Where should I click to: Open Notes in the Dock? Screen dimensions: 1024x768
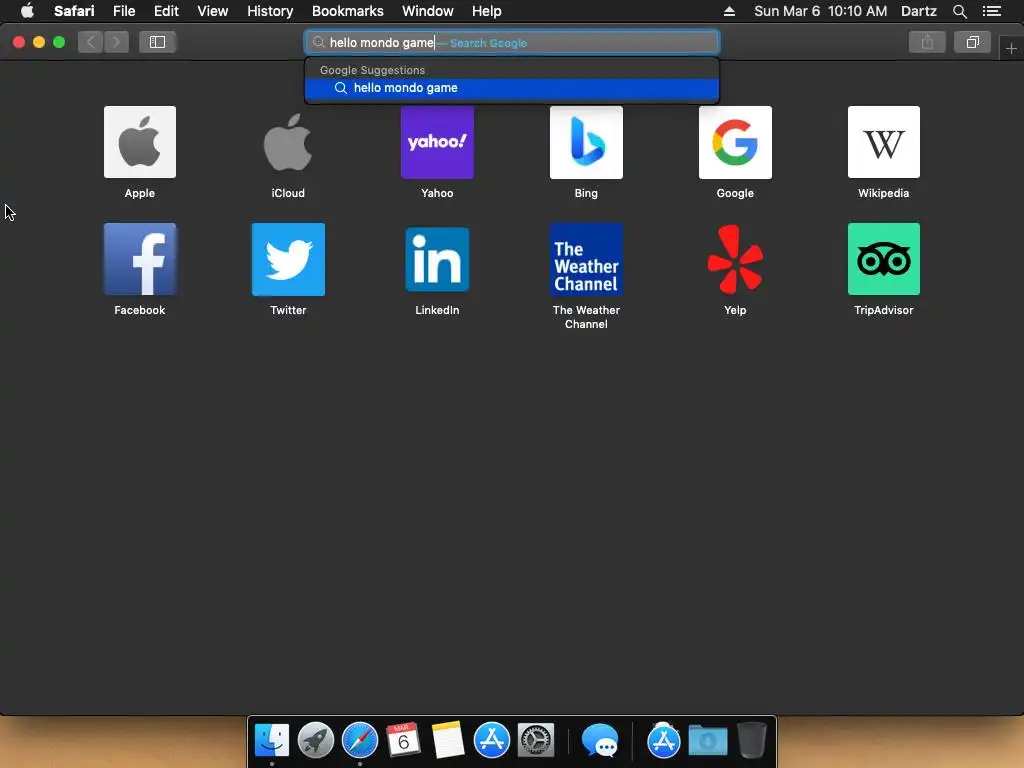(447, 741)
